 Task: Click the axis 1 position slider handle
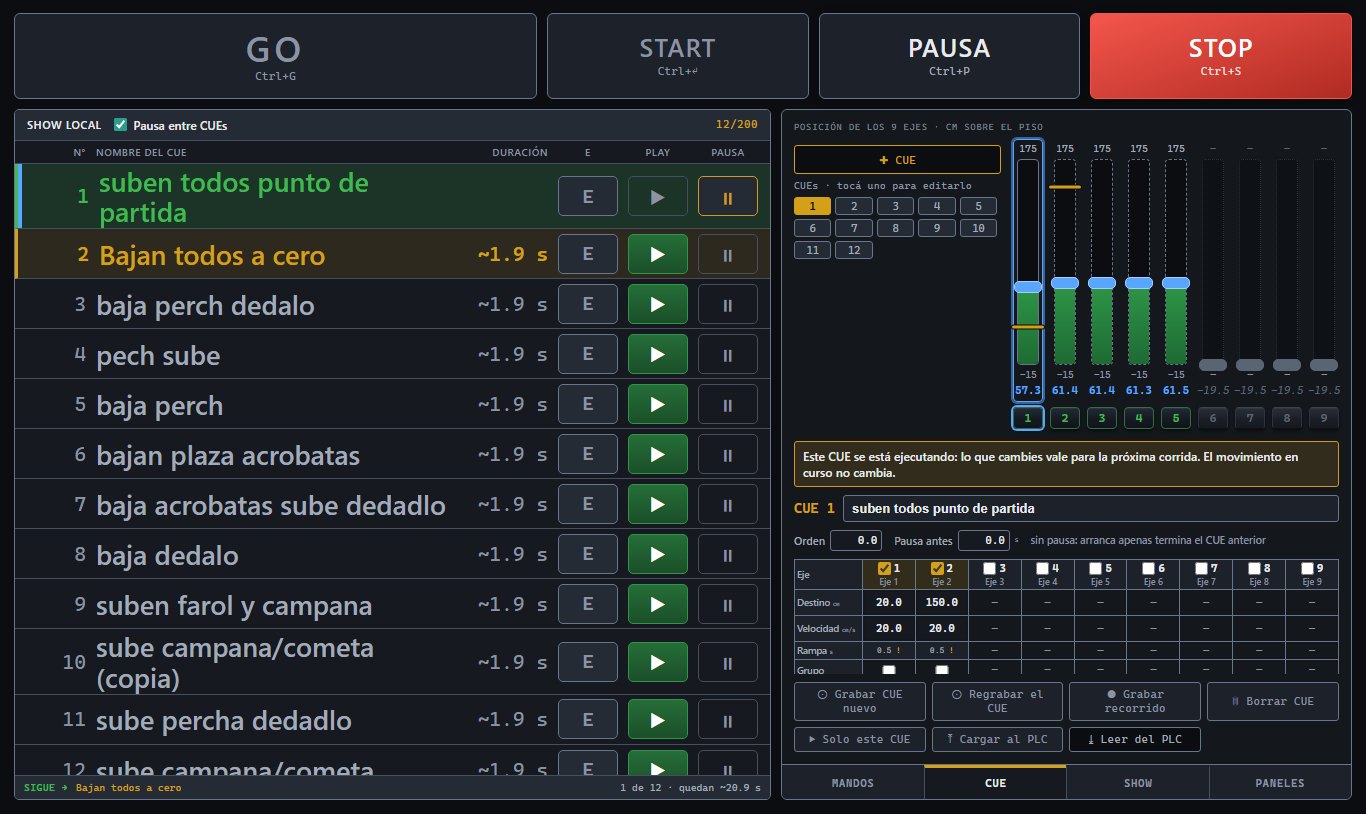click(1028, 287)
